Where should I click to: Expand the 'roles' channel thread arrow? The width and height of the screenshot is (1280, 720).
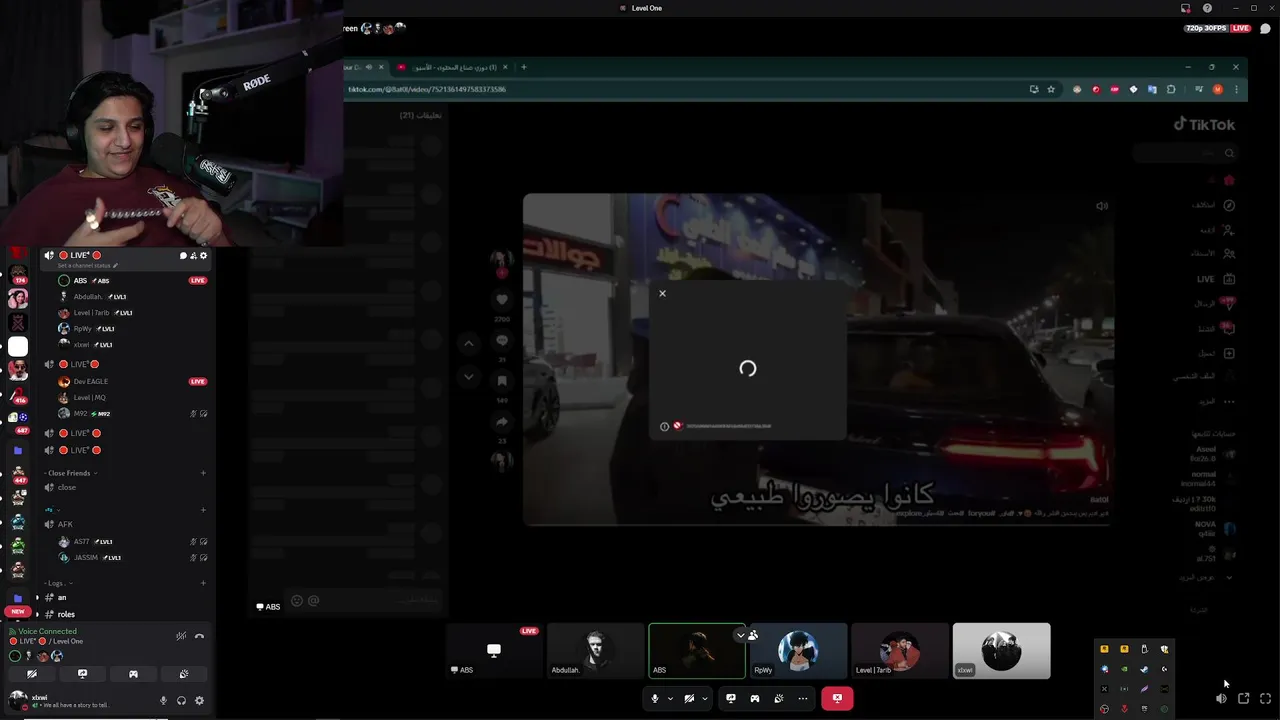tap(37, 614)
